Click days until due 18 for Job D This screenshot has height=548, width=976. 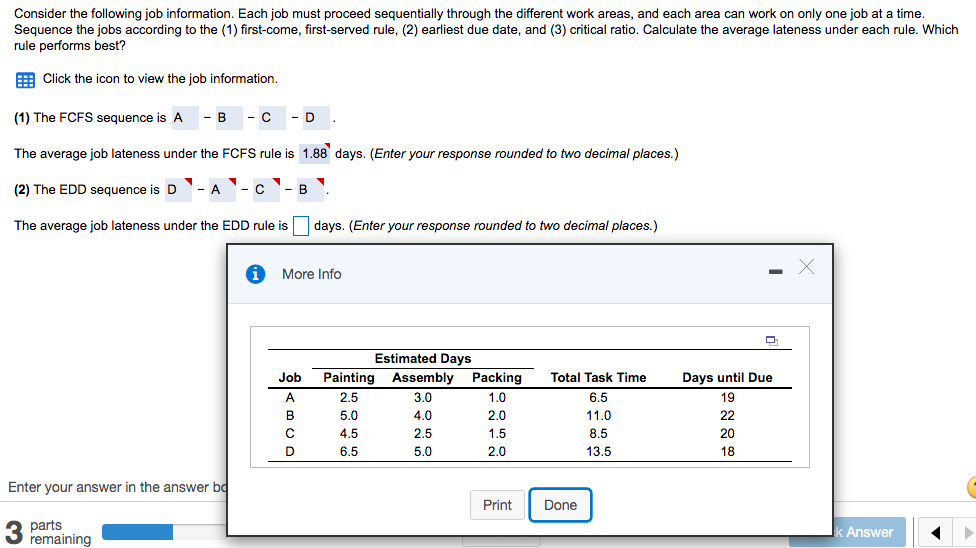click(727, 451)
